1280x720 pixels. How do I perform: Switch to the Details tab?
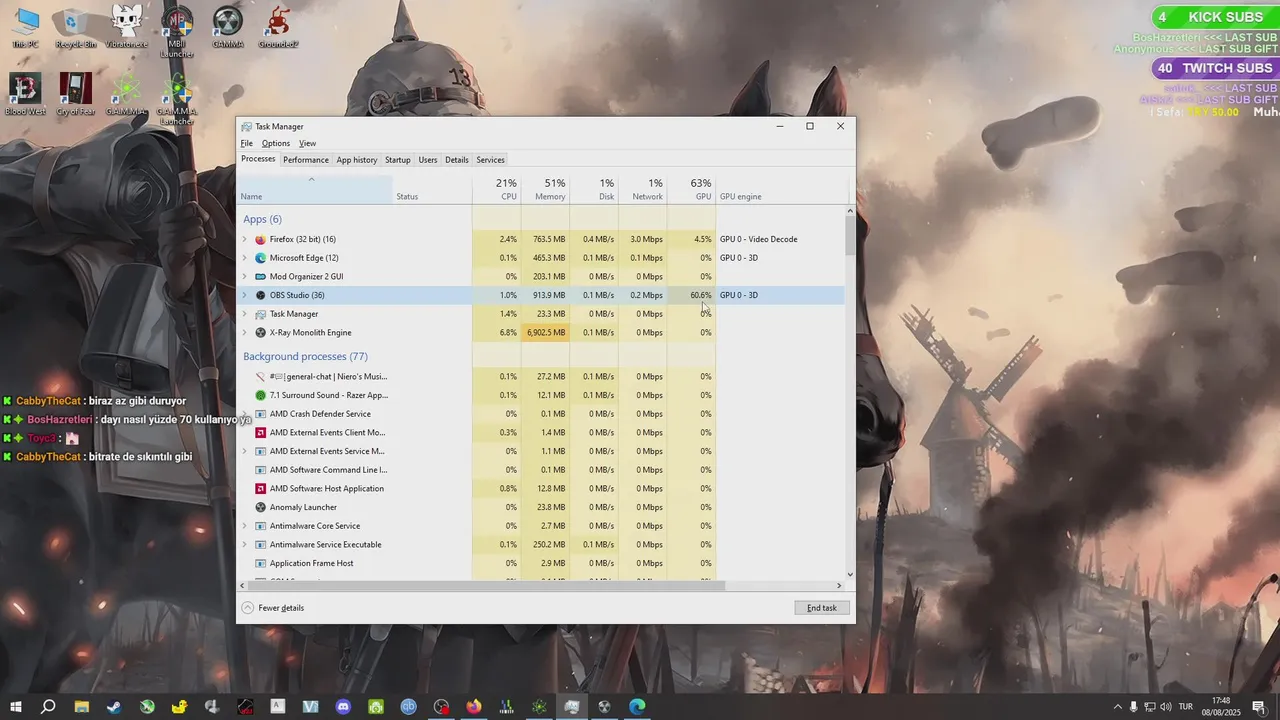457,160
